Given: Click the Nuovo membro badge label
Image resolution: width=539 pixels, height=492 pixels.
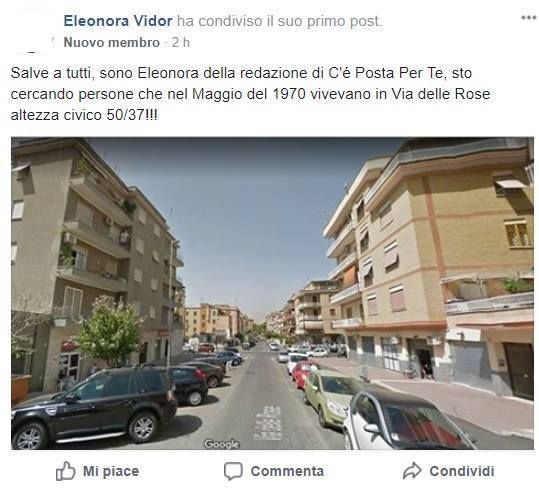Looking at the screenshot, I should click(x=112, y=43).
